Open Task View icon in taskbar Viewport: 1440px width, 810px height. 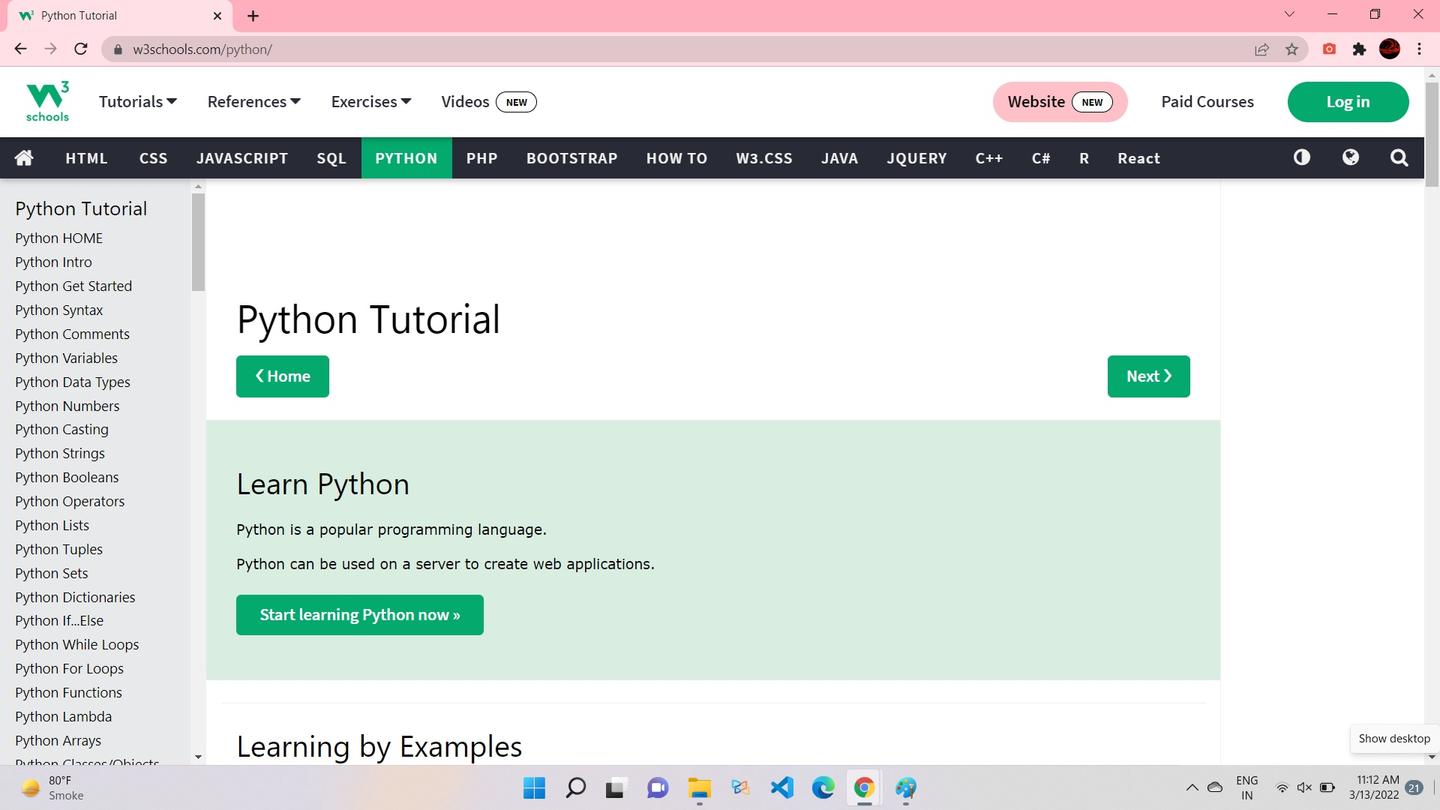[x=616, y=788]
